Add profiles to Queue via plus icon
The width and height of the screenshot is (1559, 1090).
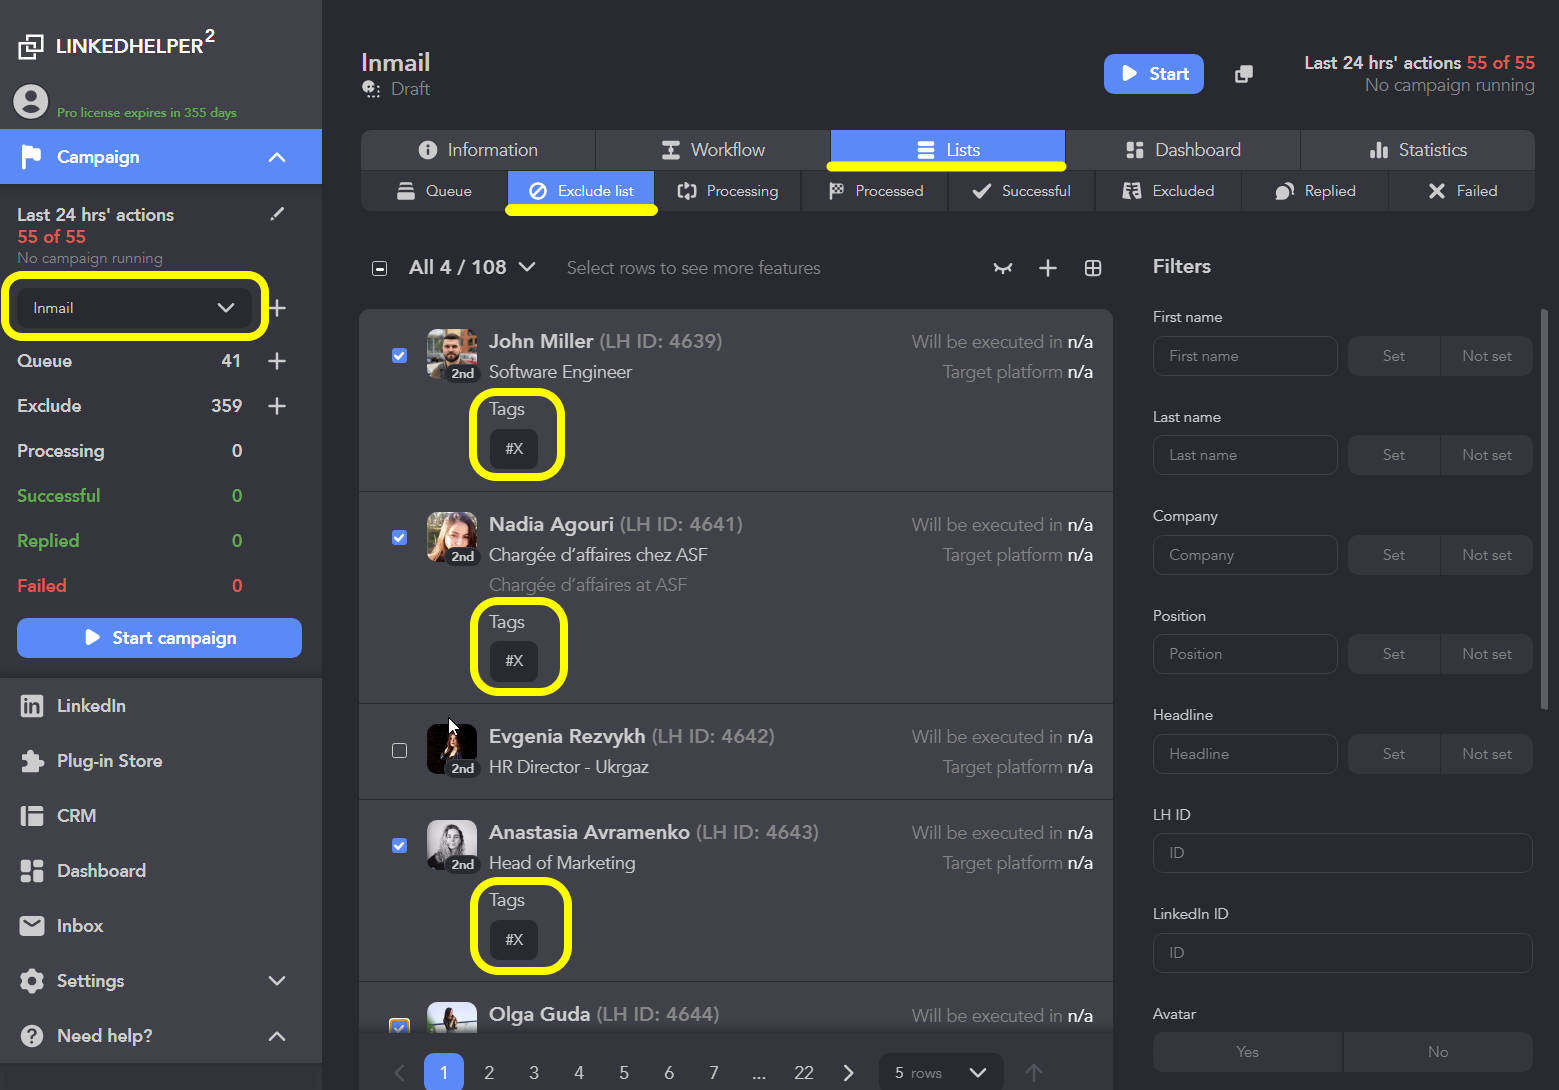[x=277, y=361]
